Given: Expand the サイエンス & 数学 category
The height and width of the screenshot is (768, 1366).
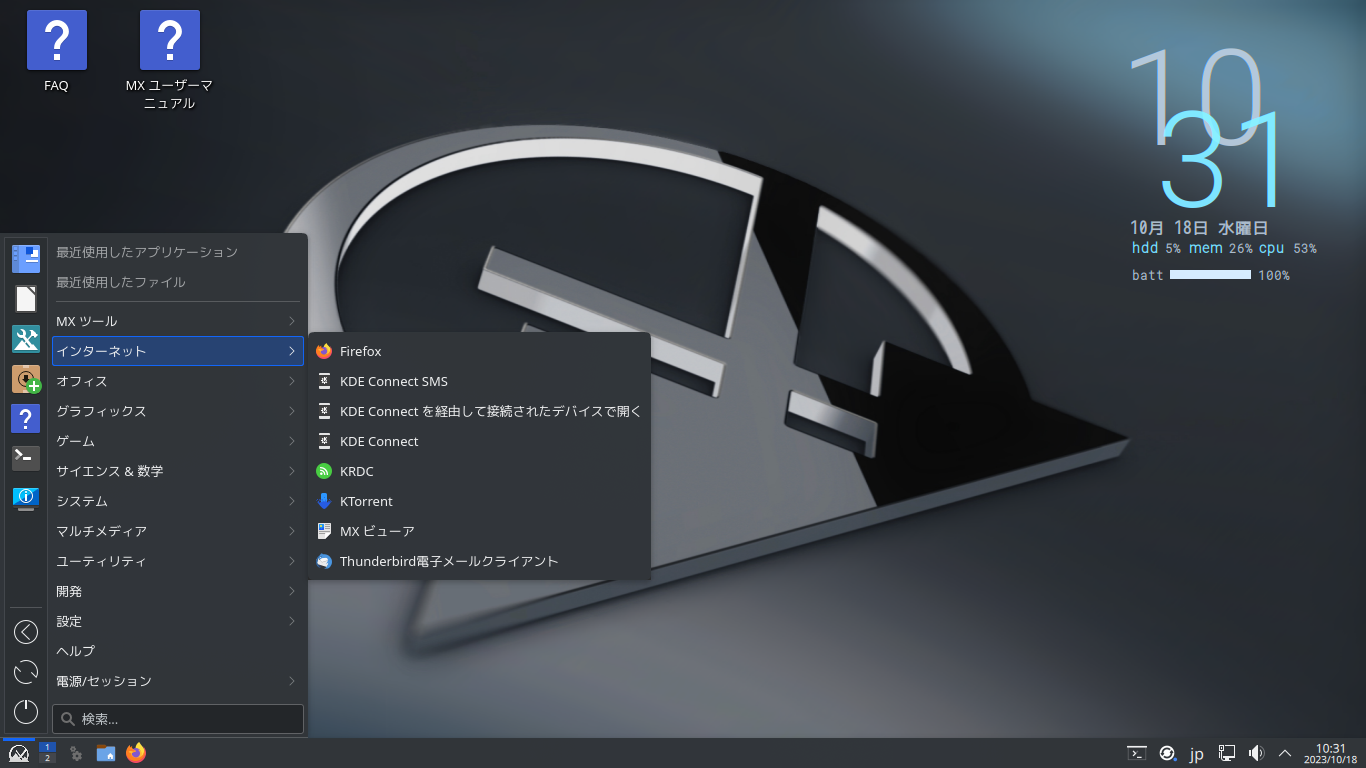Looking at the screenshot, I should 176,471.
